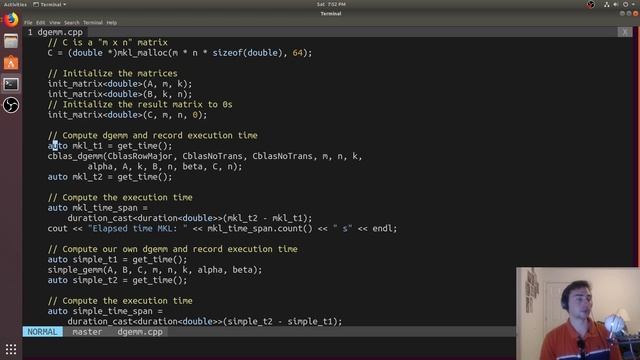Click the comment 'C is a m x n matrix'
This screenshot has height=360, width=640.
pos(108,42)
